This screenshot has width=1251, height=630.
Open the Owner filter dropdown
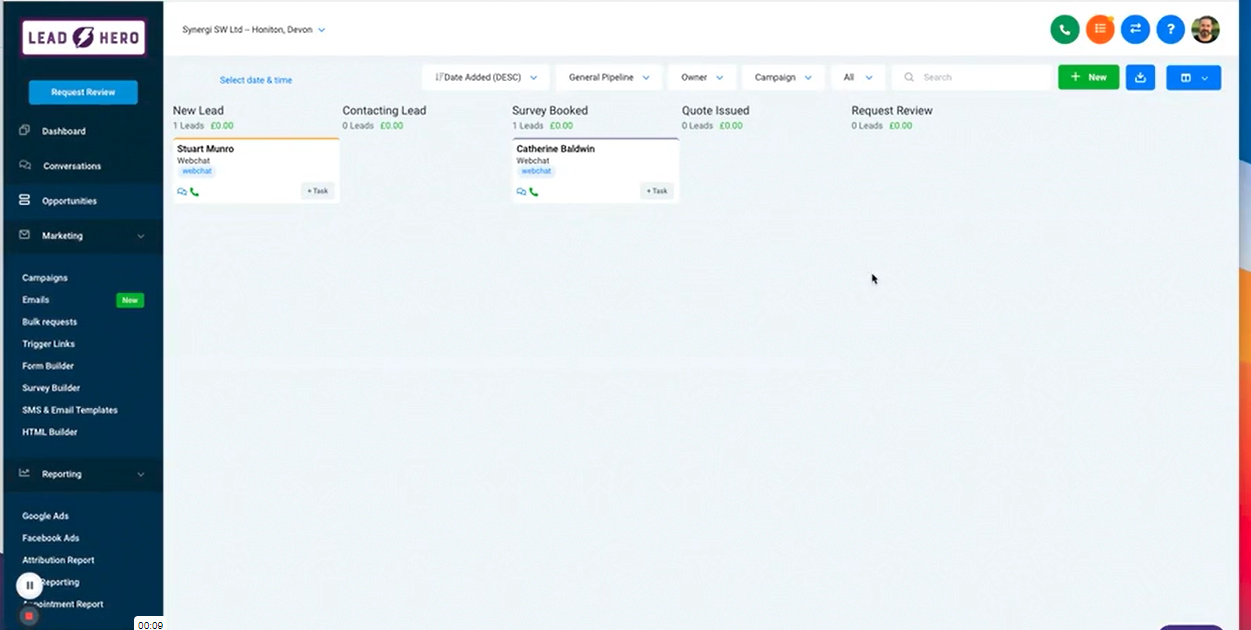[702, 77]
